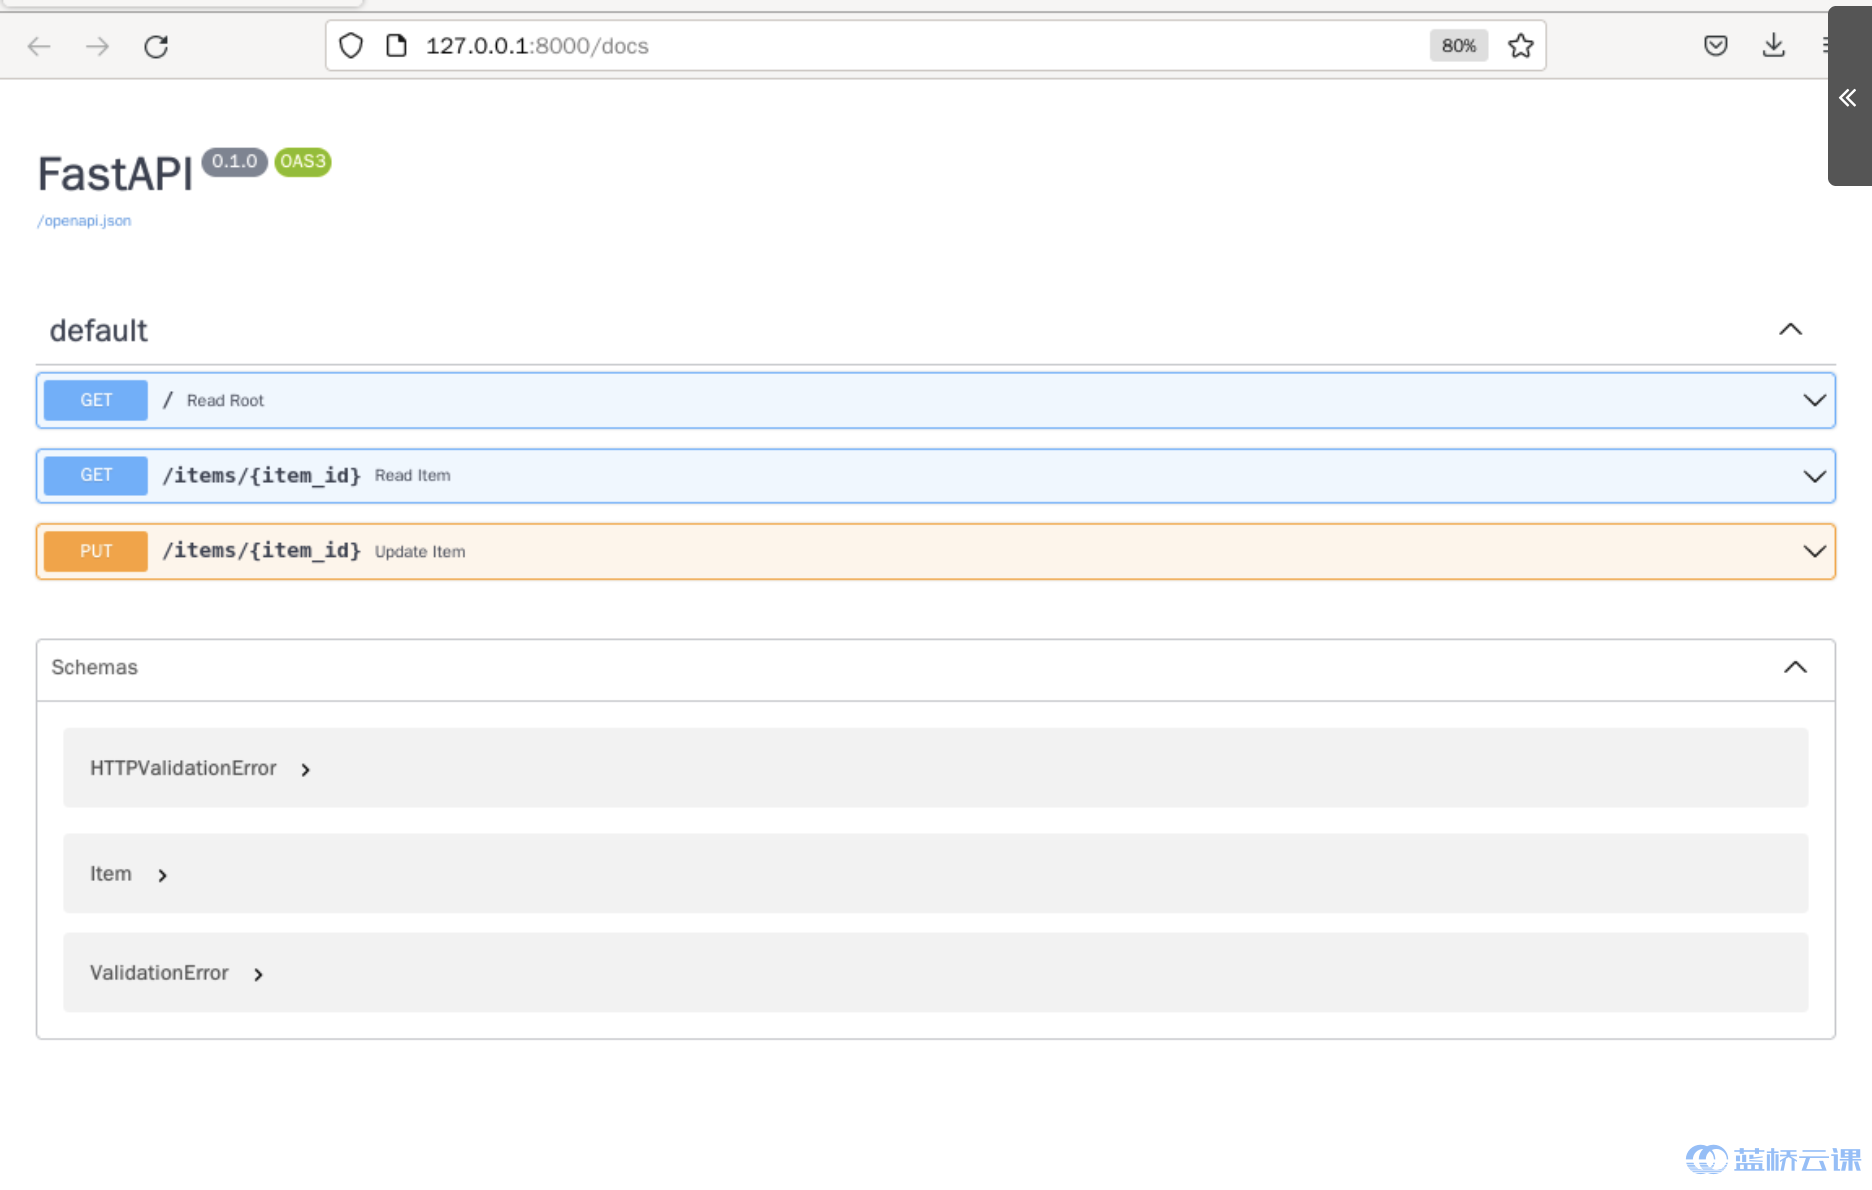The height and width of the screenshot is (1190, 1872).
Task: Reload the docs page
Action: (x=156, y=46)
